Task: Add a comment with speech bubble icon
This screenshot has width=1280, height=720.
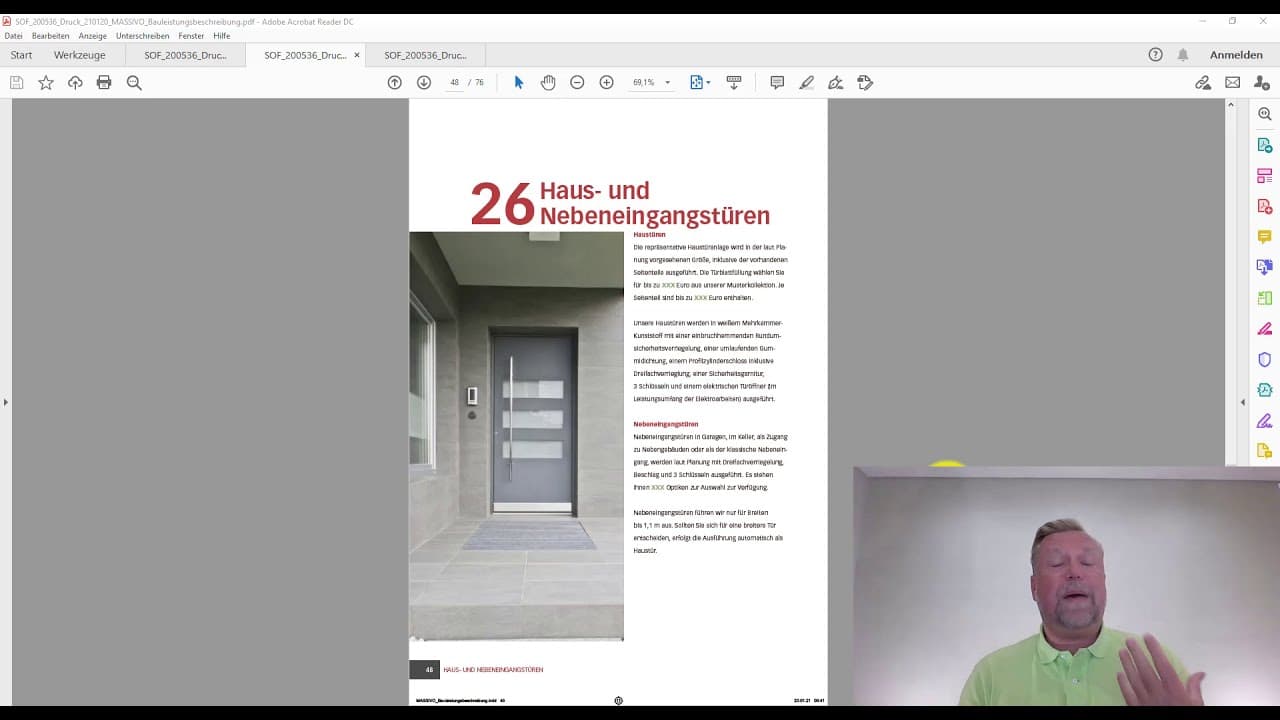Action: (x=777, y=83)
